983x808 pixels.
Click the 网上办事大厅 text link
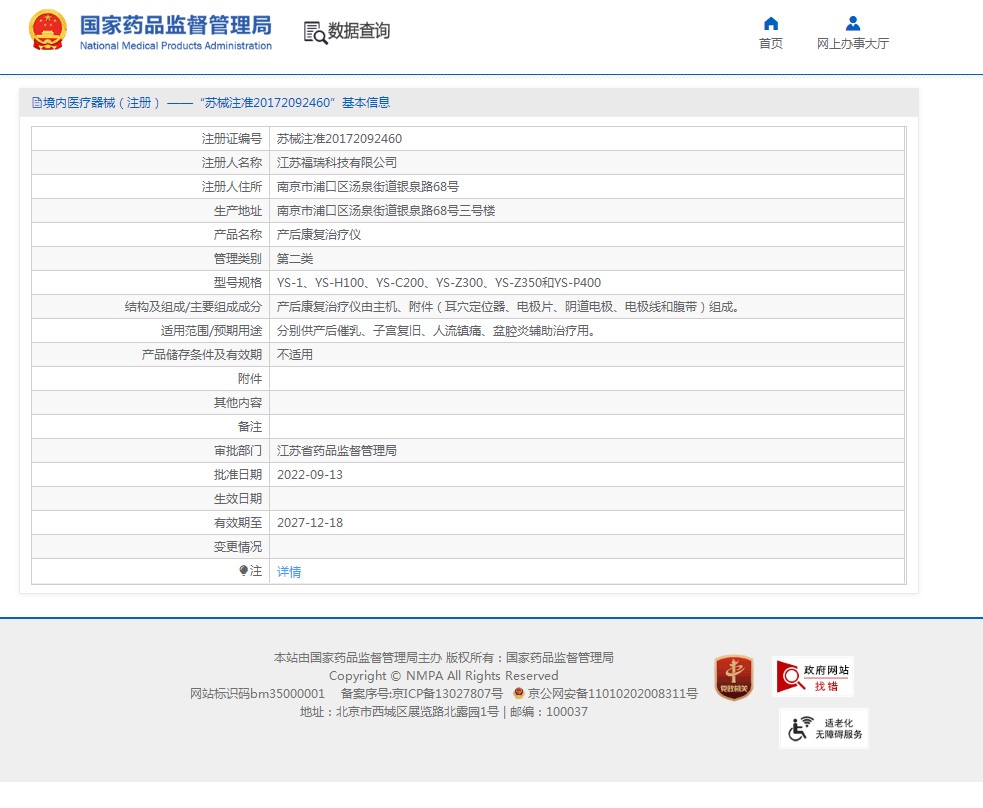(853, 43)
